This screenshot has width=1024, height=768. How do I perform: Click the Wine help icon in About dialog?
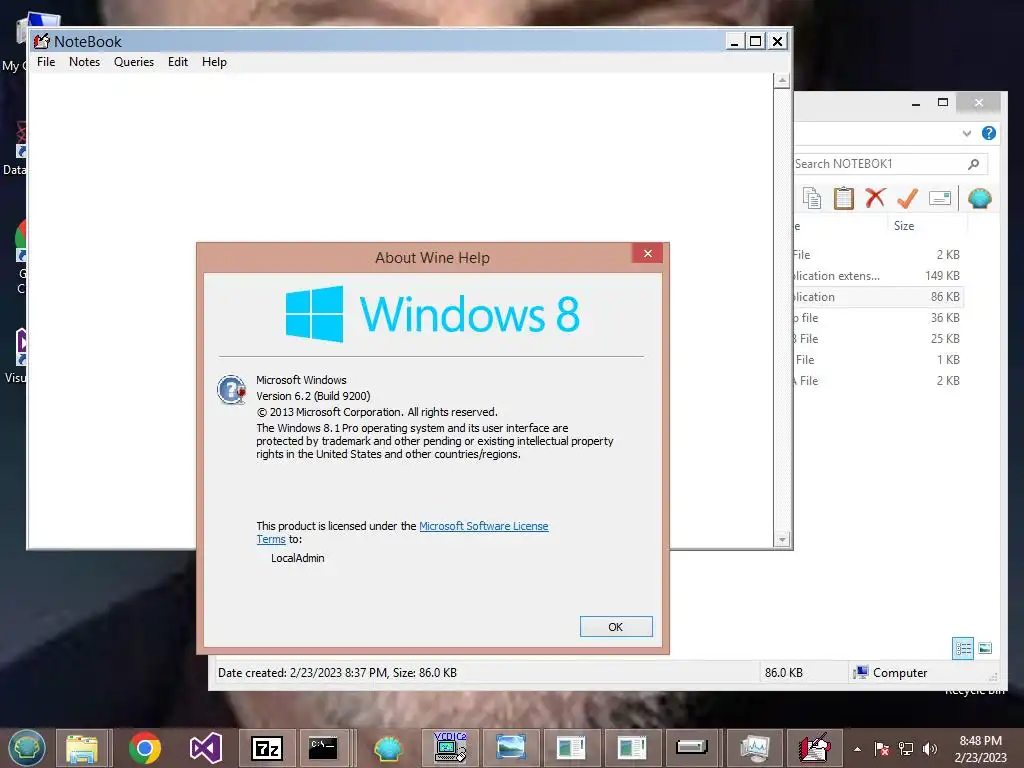[x=231, y=390]
